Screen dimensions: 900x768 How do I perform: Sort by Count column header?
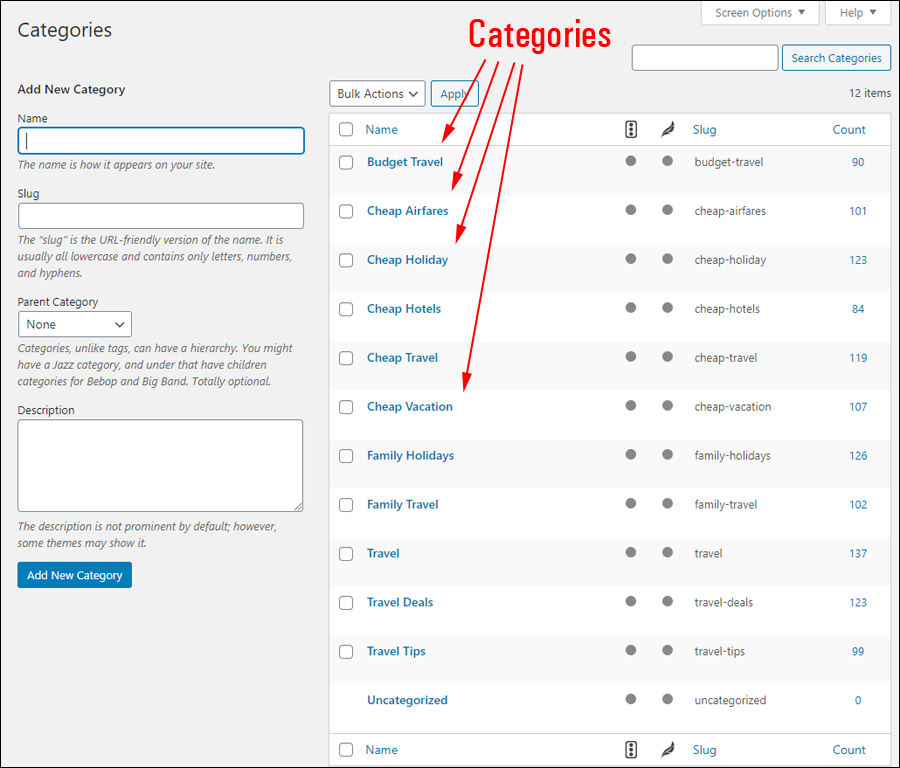849,129
